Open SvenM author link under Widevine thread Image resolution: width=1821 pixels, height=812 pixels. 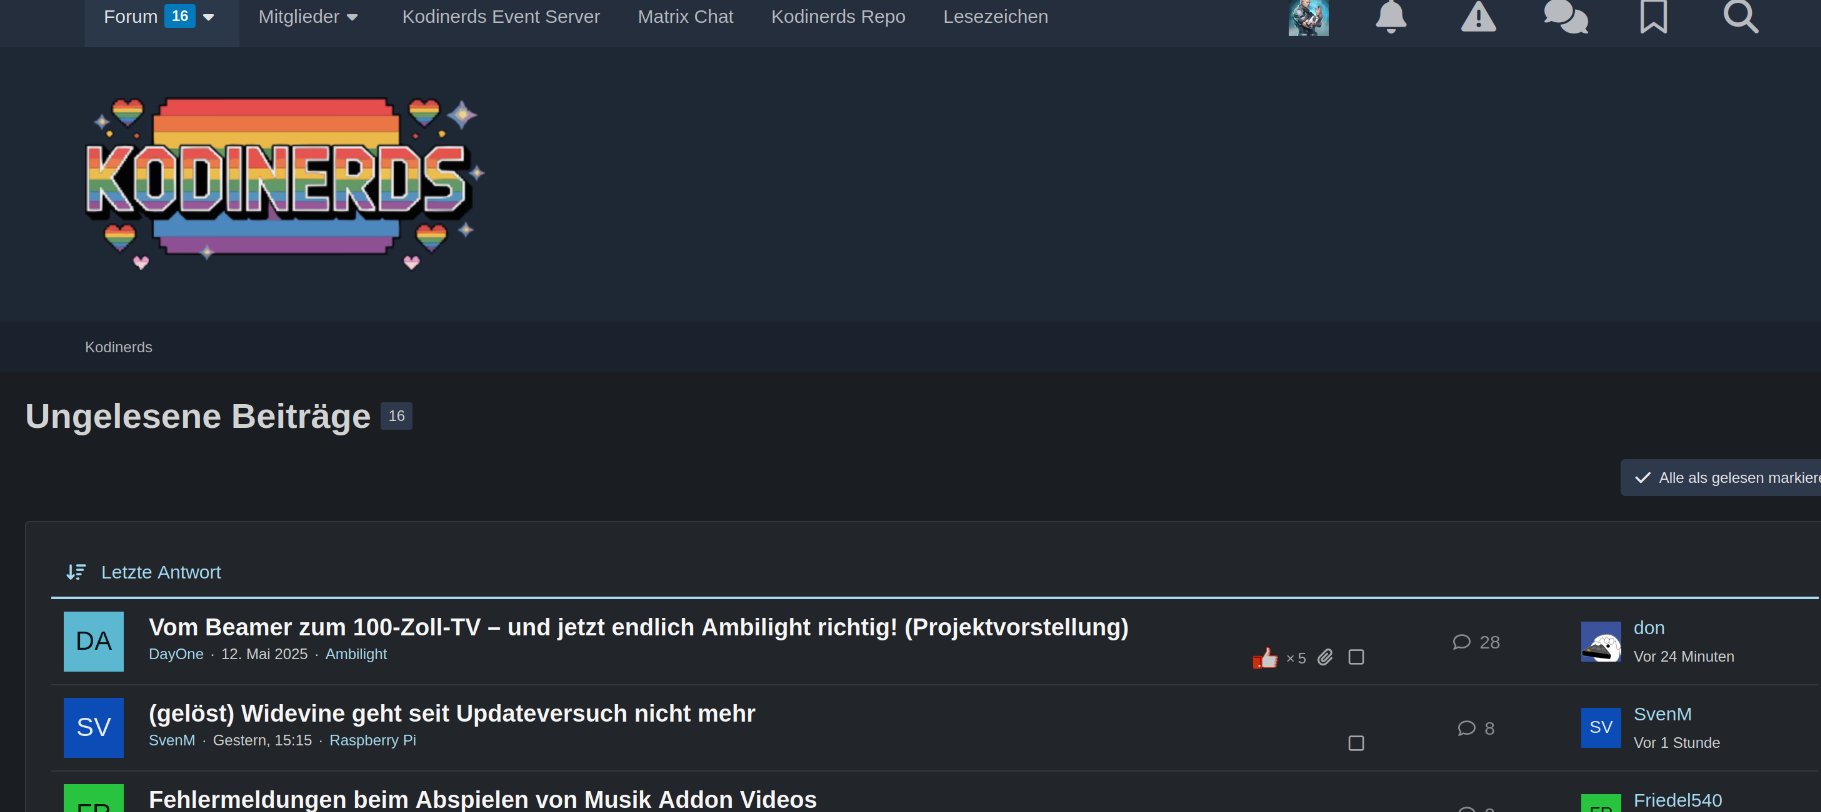pos(172,740)
